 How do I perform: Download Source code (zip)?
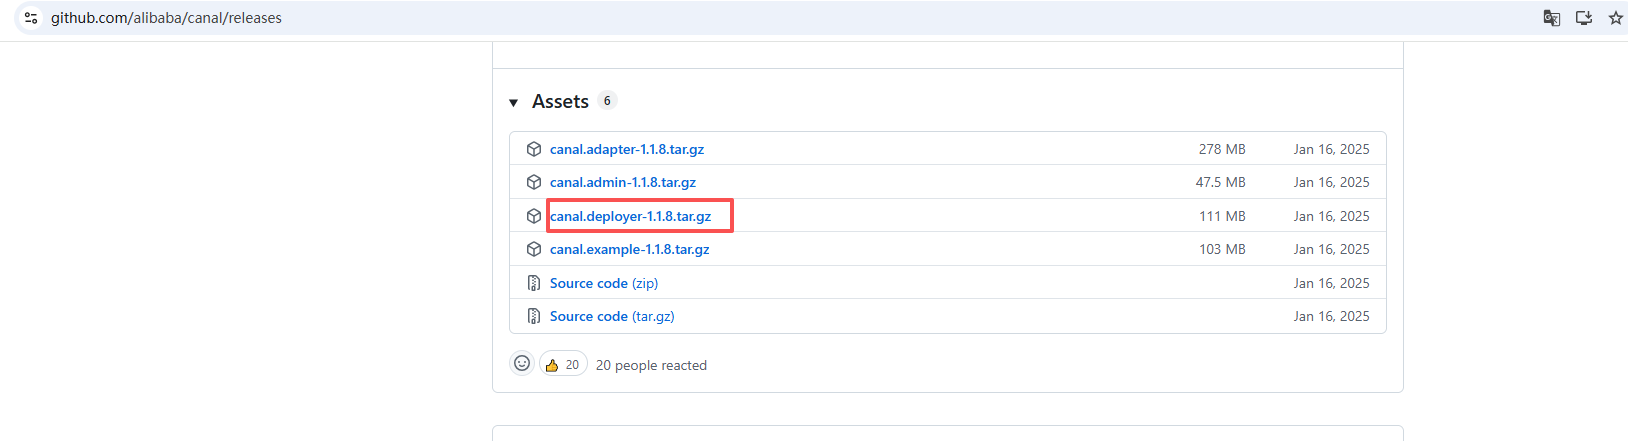tap(604, 283)
